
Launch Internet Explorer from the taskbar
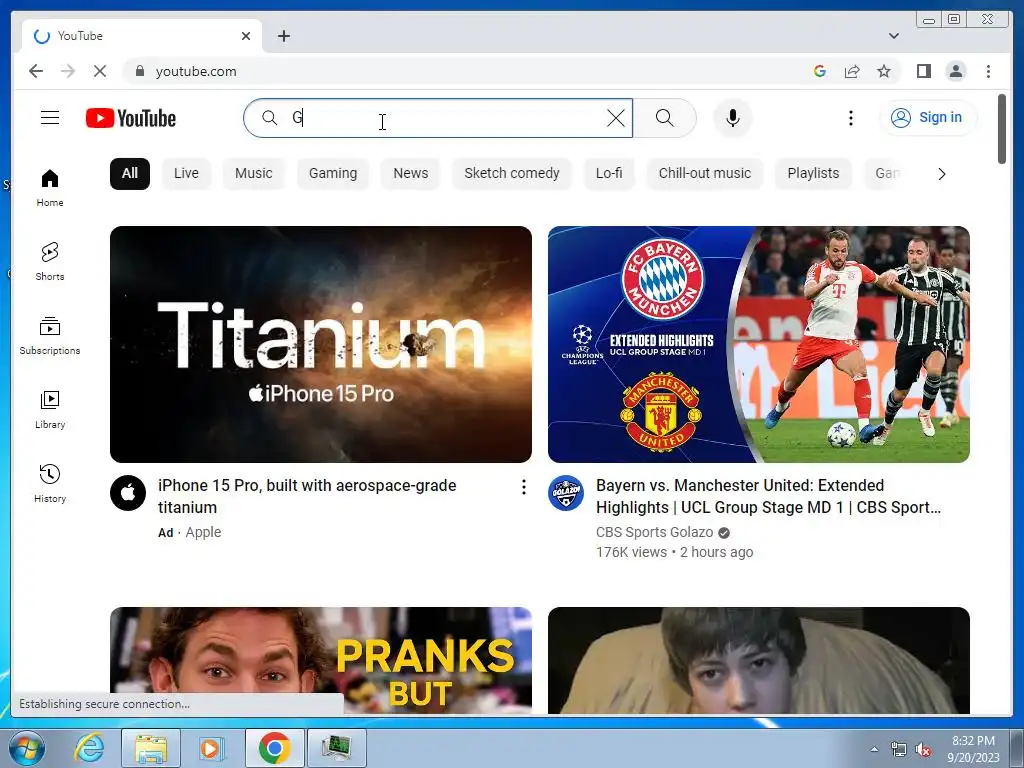pyautogui.click(x=89, y=748)
